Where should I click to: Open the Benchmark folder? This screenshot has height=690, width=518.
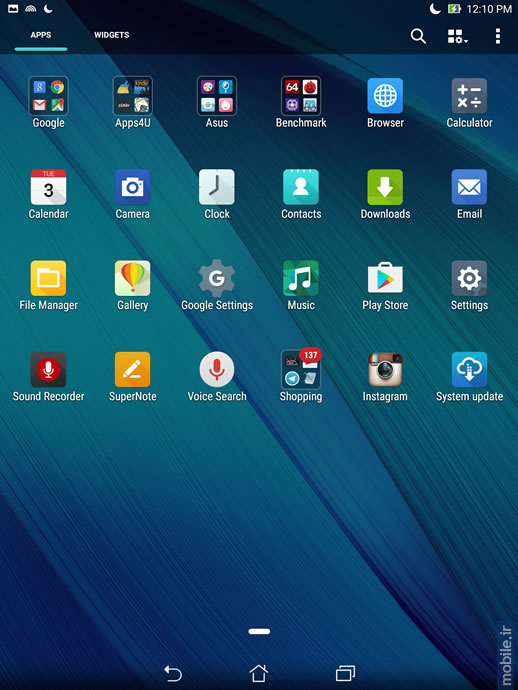pos(301,96)
